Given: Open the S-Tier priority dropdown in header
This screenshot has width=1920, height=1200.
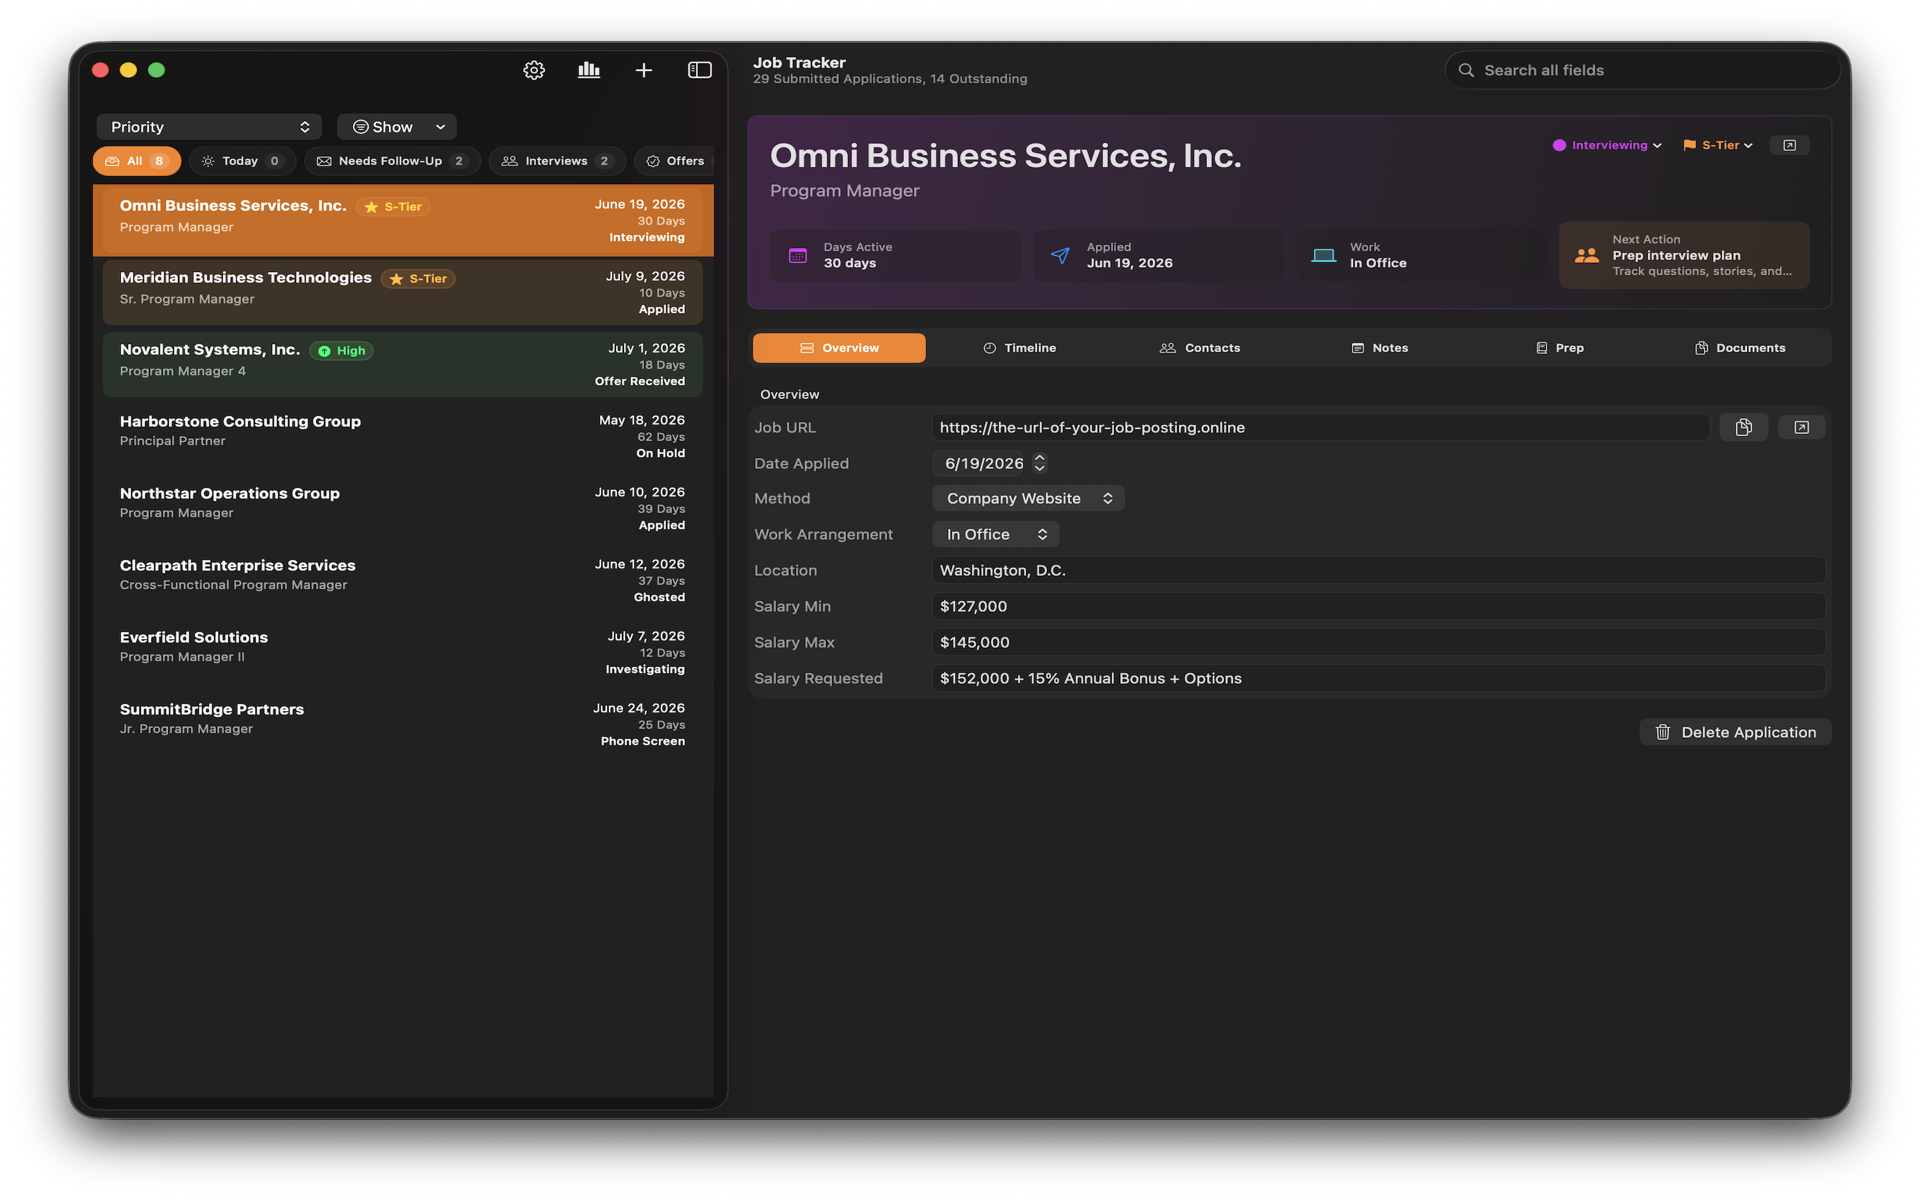Looking at the screenshot, I should pos(1718,145).
